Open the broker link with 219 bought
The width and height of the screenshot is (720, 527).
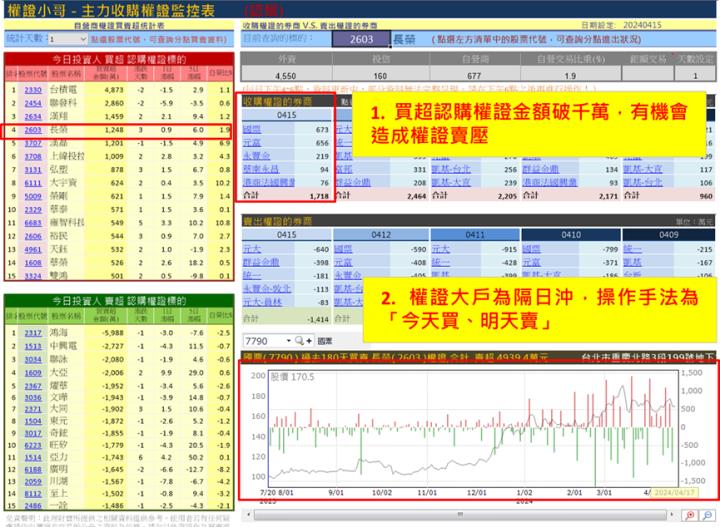pos(256,156)
